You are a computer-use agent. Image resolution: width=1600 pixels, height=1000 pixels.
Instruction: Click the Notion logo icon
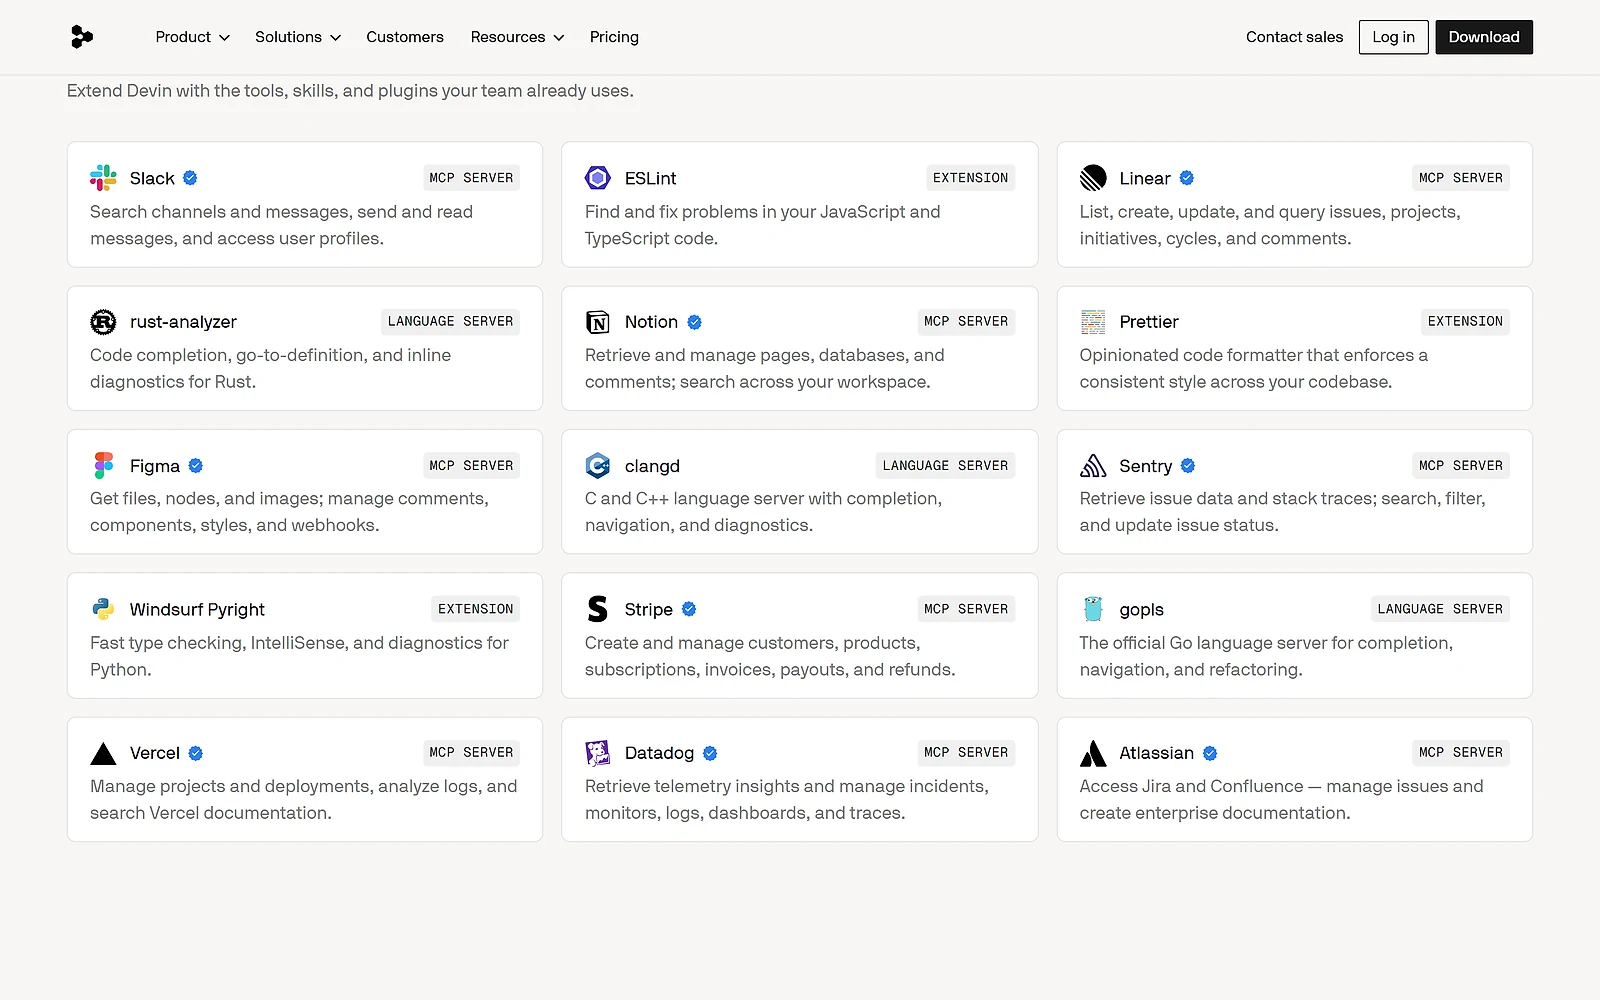pos(598,322)
